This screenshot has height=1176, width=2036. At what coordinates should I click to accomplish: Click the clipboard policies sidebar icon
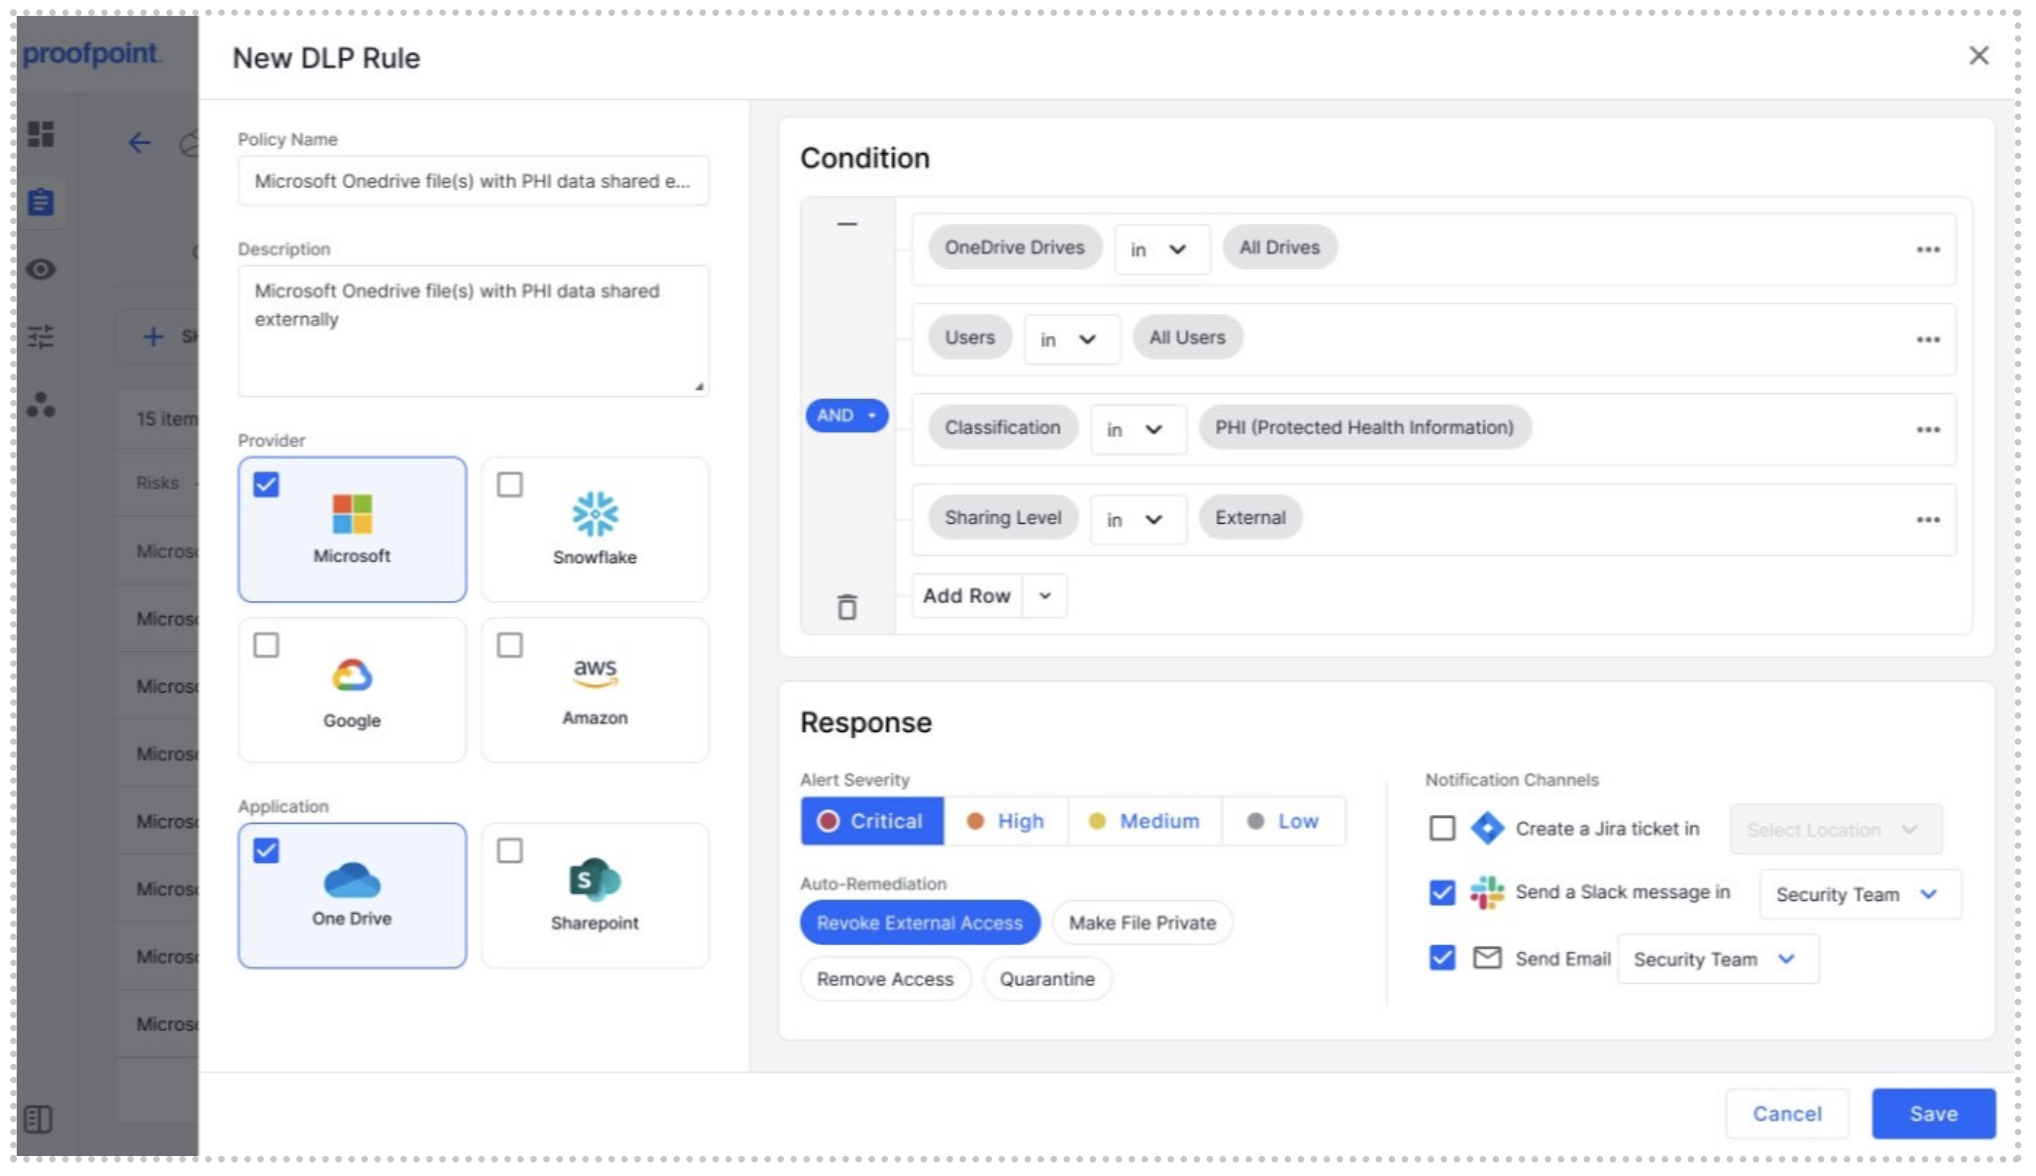click(x=41, y=202)
